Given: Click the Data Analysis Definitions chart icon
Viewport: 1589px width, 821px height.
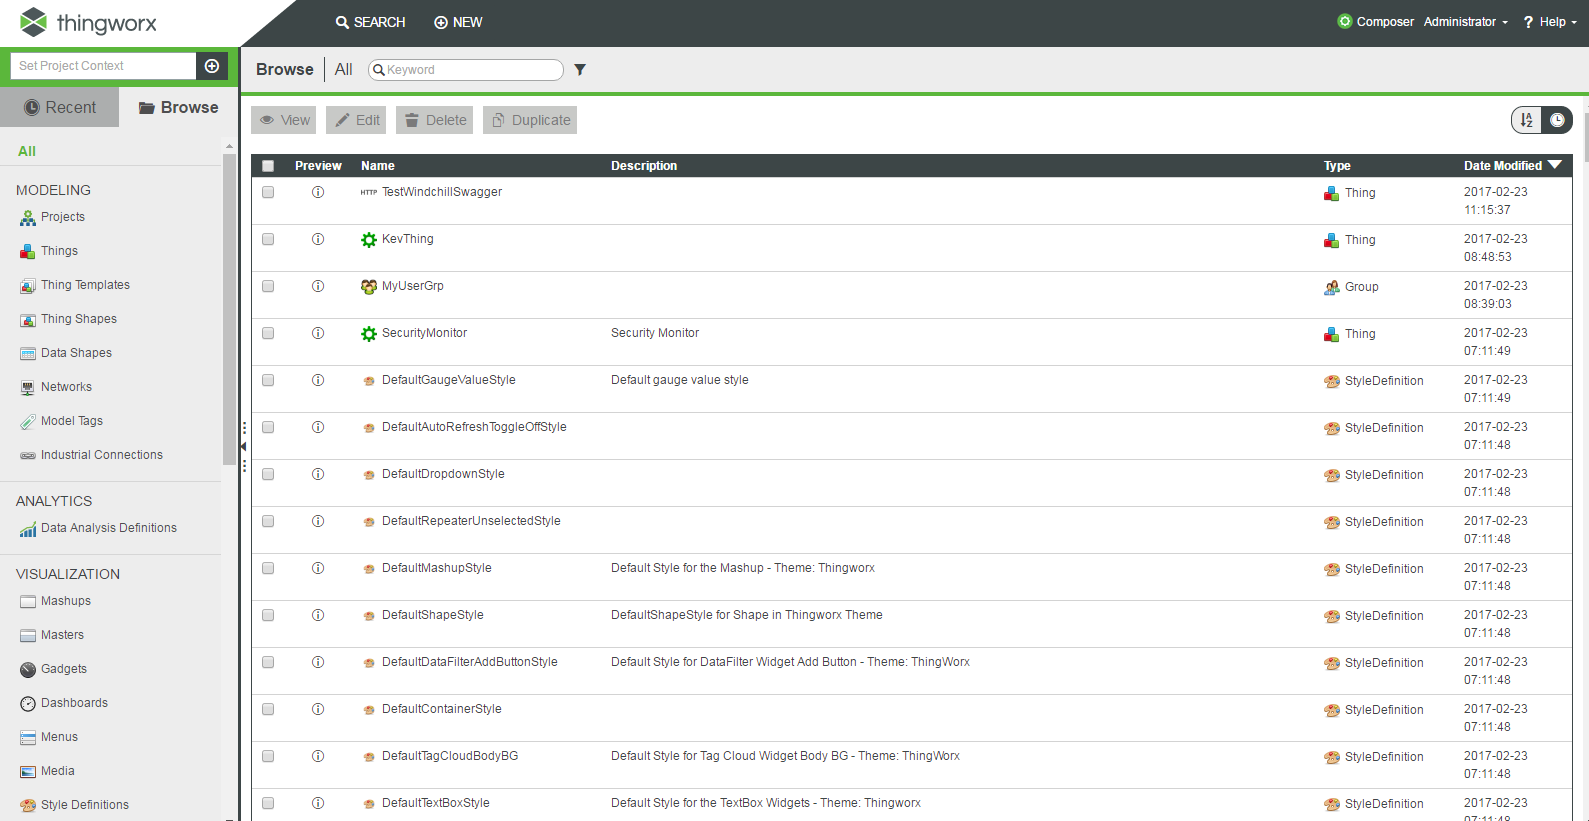Looking at the screenshot, I should tap(28, 529).
